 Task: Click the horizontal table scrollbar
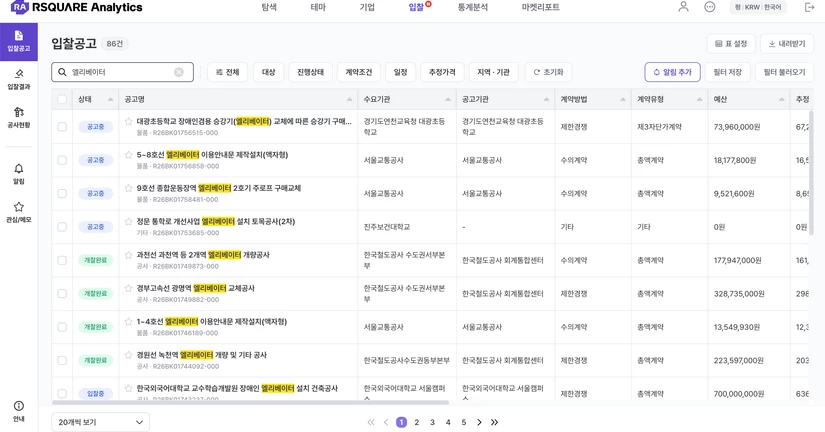250,403
